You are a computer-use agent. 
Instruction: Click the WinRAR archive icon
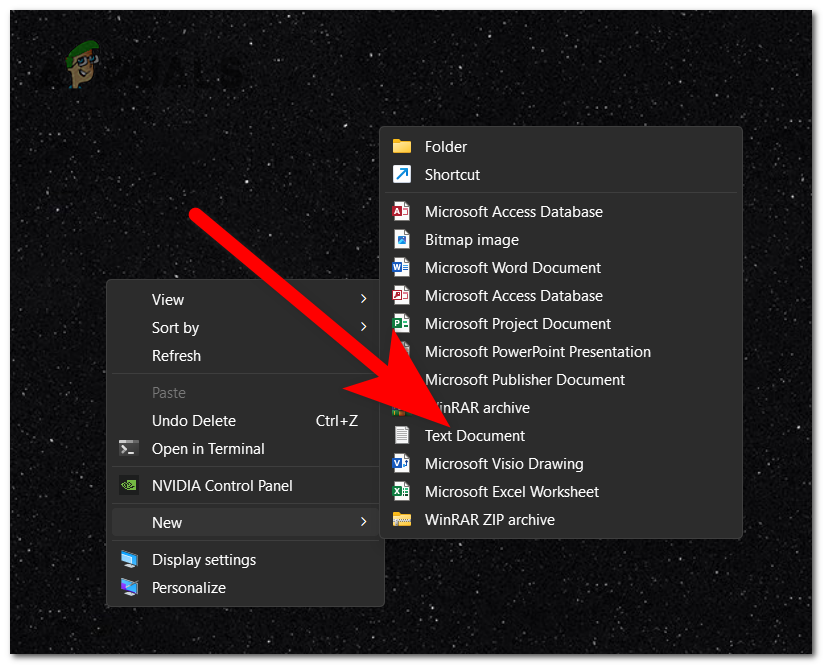point(403,407)
